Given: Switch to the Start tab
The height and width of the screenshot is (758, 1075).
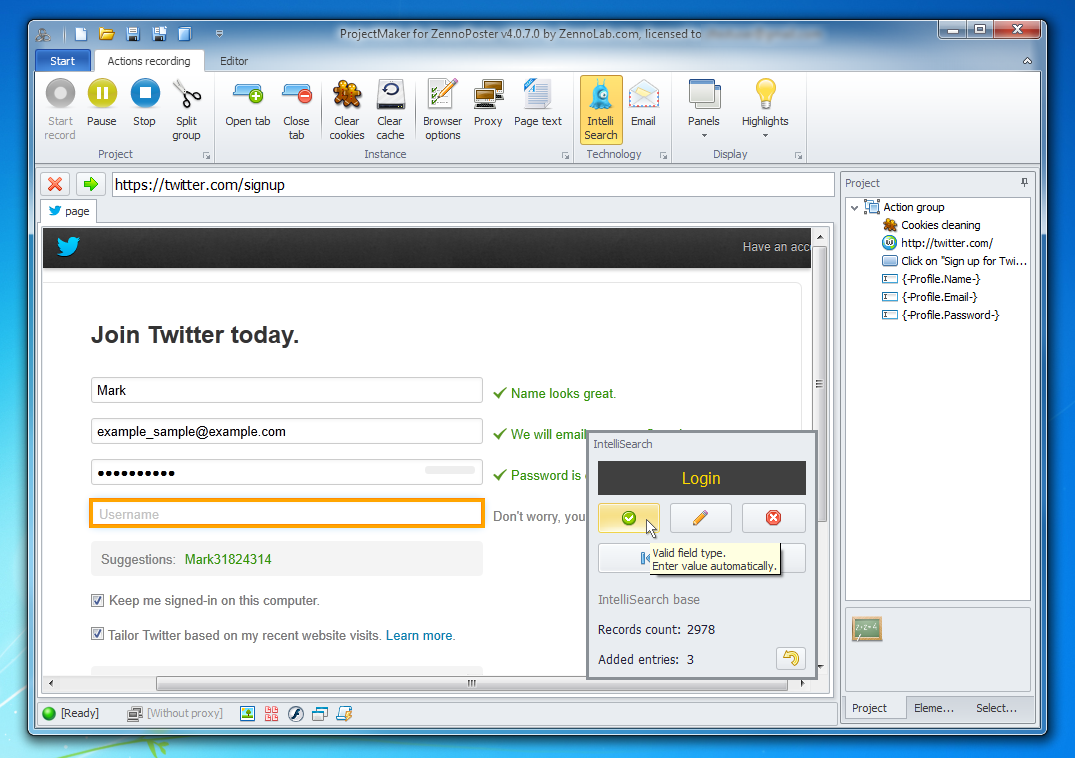Looking at the screenshot, I should 62,61.
